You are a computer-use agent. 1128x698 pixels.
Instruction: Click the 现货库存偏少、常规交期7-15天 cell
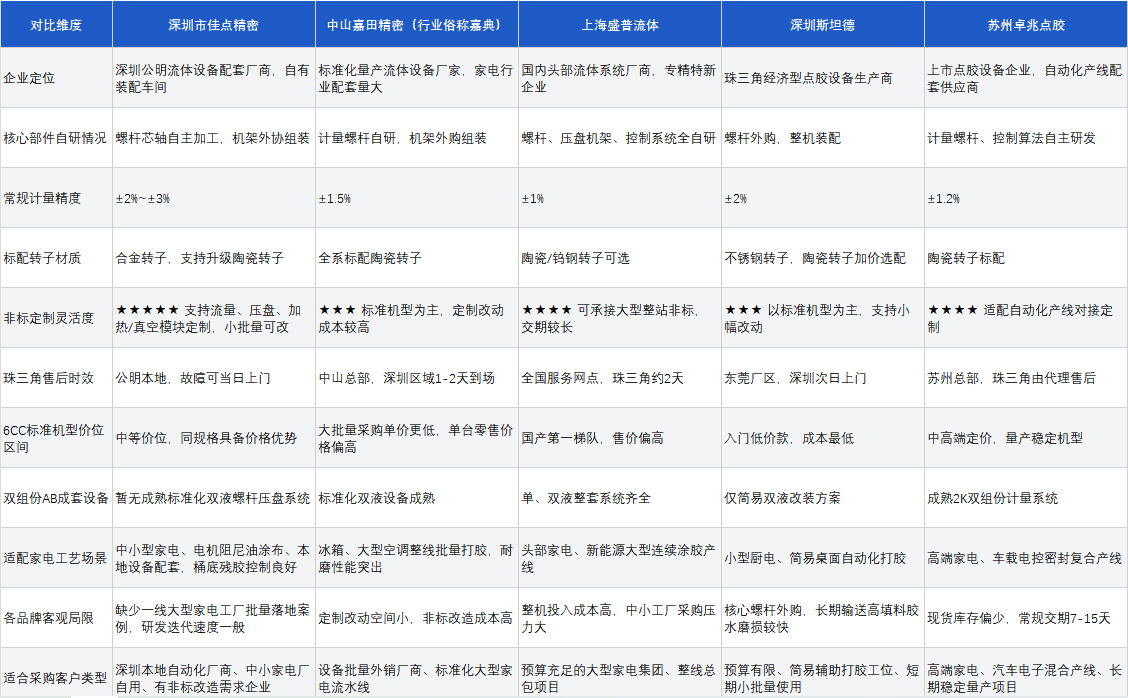1026,617
